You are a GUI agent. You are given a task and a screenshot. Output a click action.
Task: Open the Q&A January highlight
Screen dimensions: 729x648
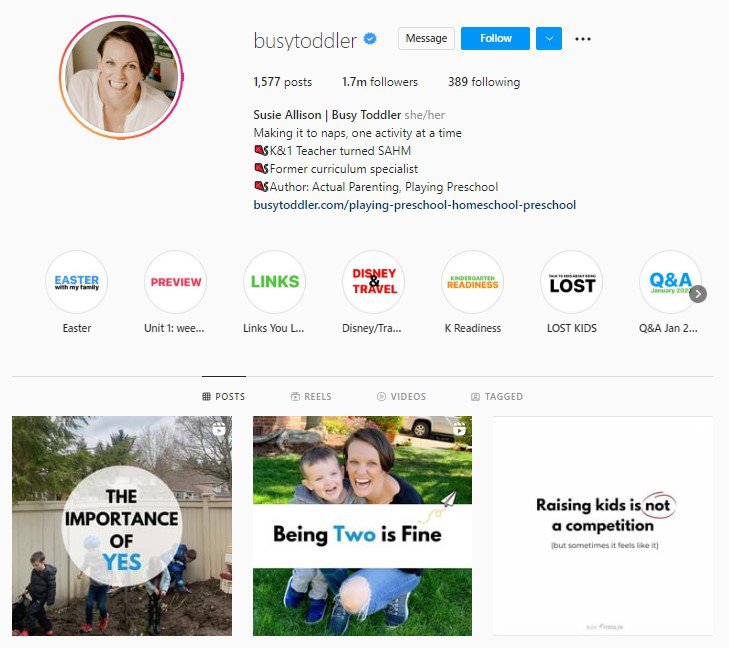click(x=671, y=282)
